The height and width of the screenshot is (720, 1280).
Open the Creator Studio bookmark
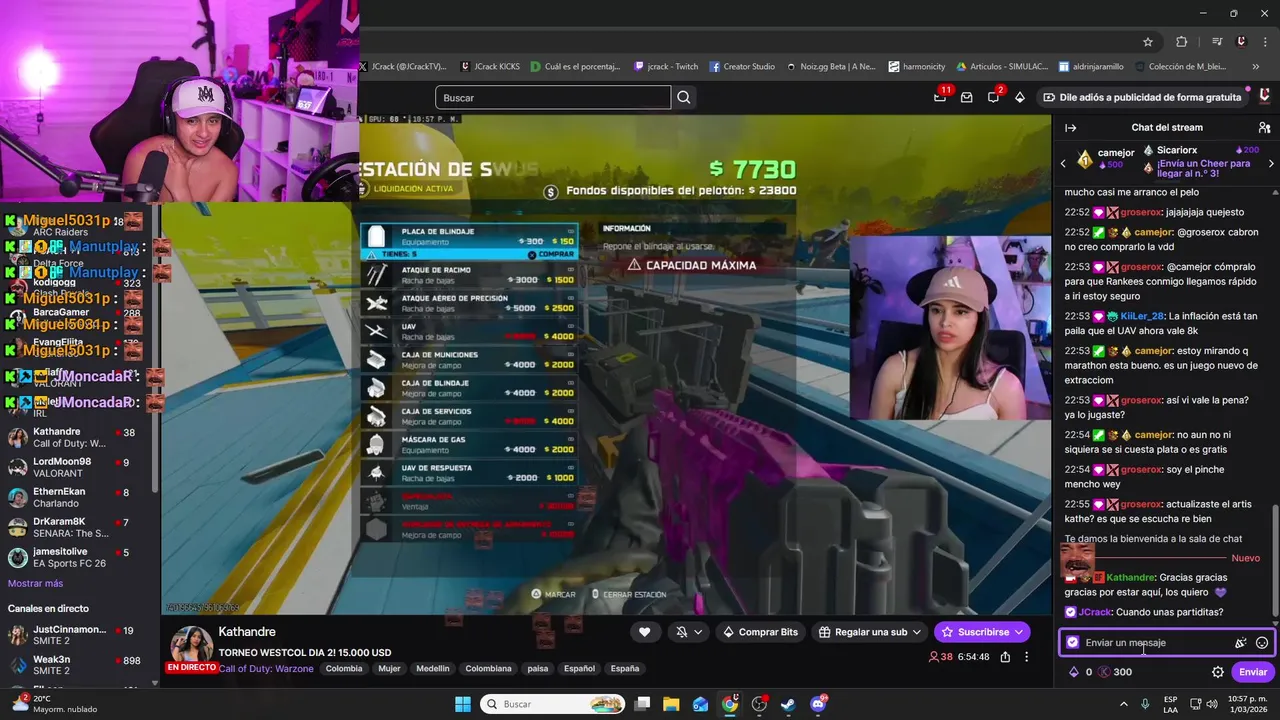tap(742, 67)
